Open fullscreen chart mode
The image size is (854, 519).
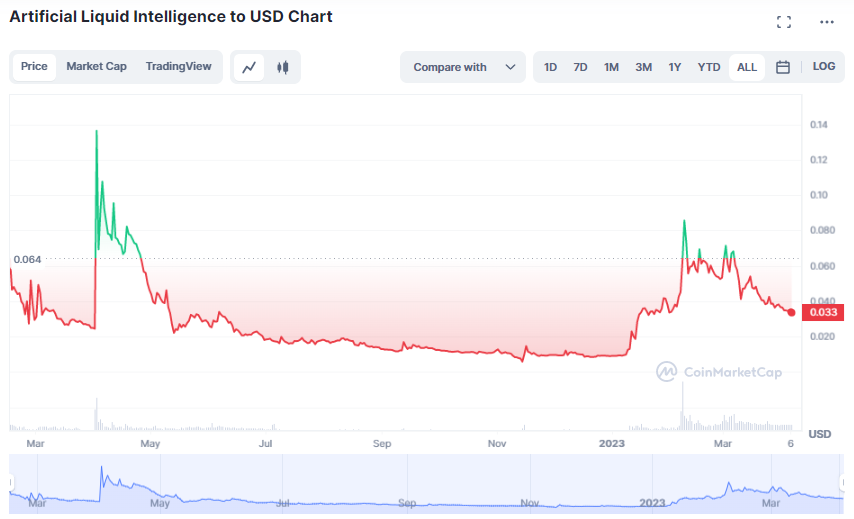point(784,22)
